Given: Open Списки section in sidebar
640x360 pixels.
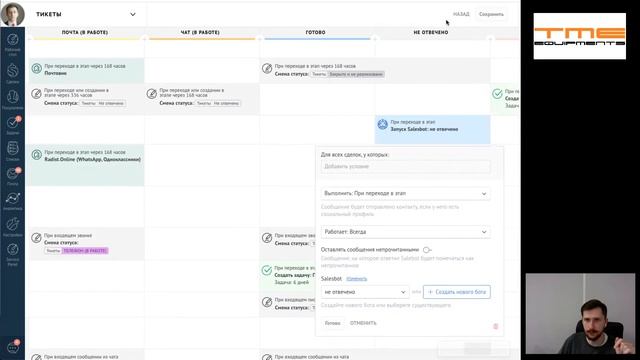Looking at the screenshot, I should point(13,151).
